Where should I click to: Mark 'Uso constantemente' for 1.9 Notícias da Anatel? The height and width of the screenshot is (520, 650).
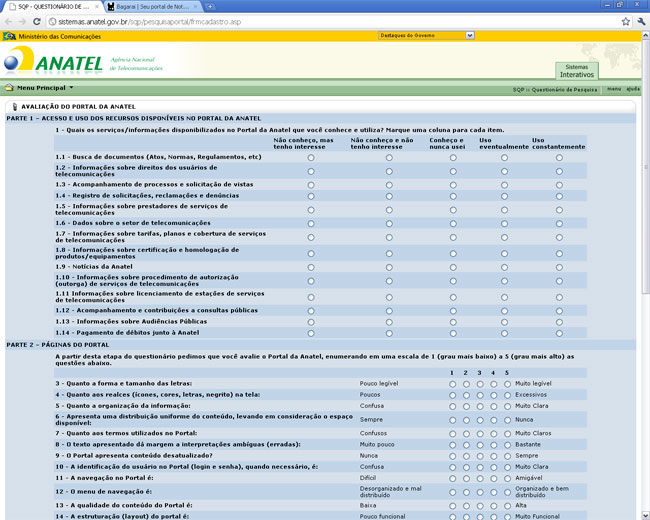click(559, 267)
